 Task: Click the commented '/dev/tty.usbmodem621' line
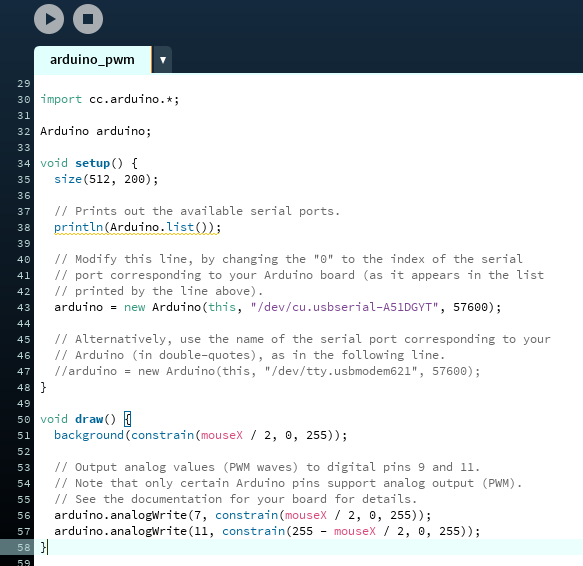pos(267,371)
